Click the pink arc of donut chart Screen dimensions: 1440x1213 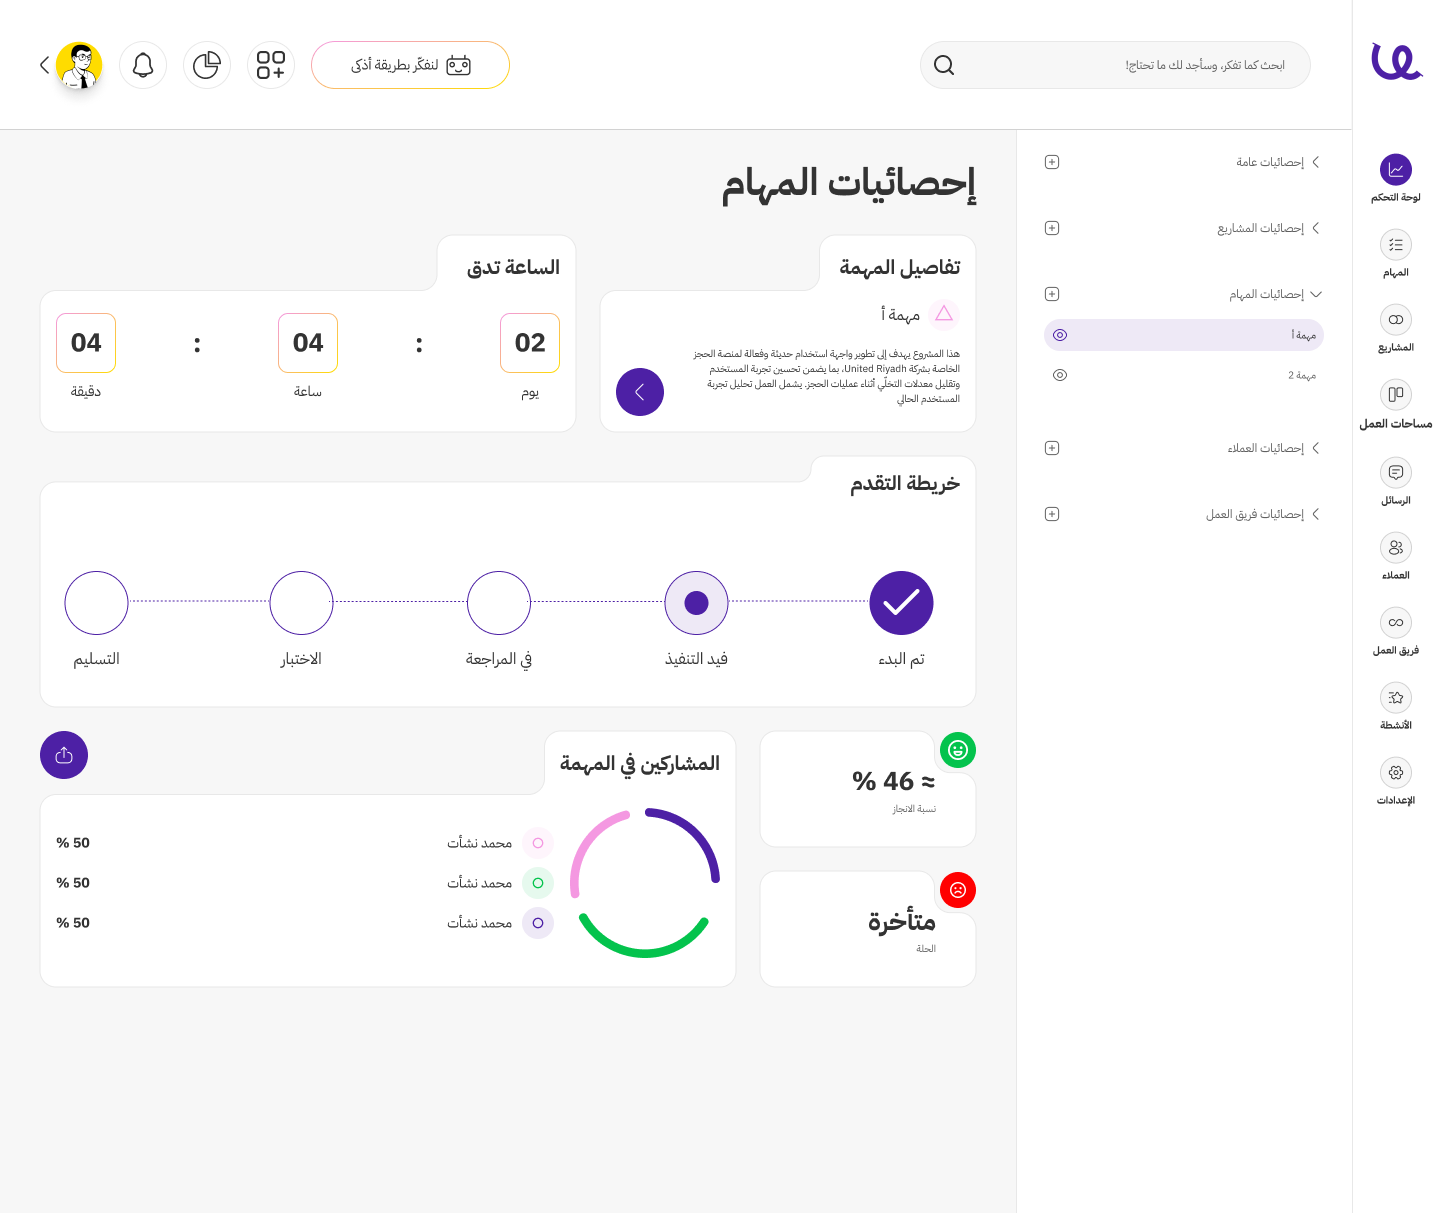pos(586,845)
